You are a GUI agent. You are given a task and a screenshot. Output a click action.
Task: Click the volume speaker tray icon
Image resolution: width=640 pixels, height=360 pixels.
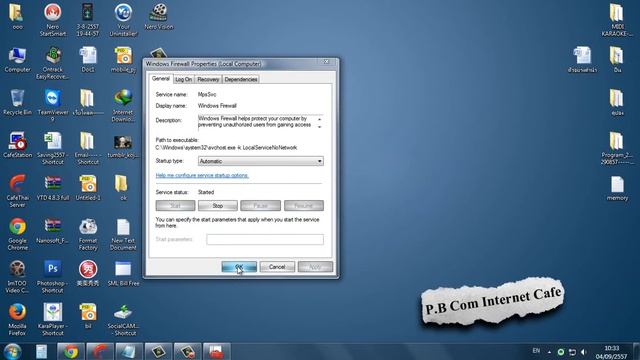[x=584, y=352]
